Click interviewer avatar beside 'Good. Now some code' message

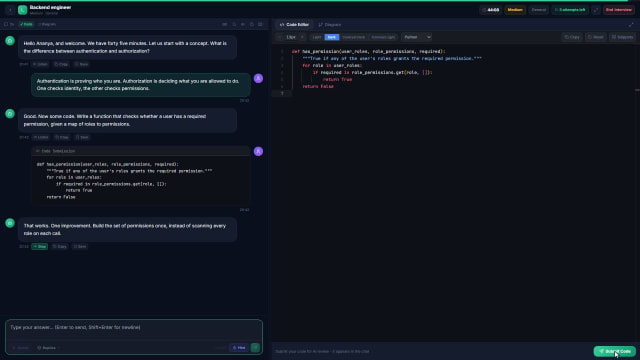10,114
